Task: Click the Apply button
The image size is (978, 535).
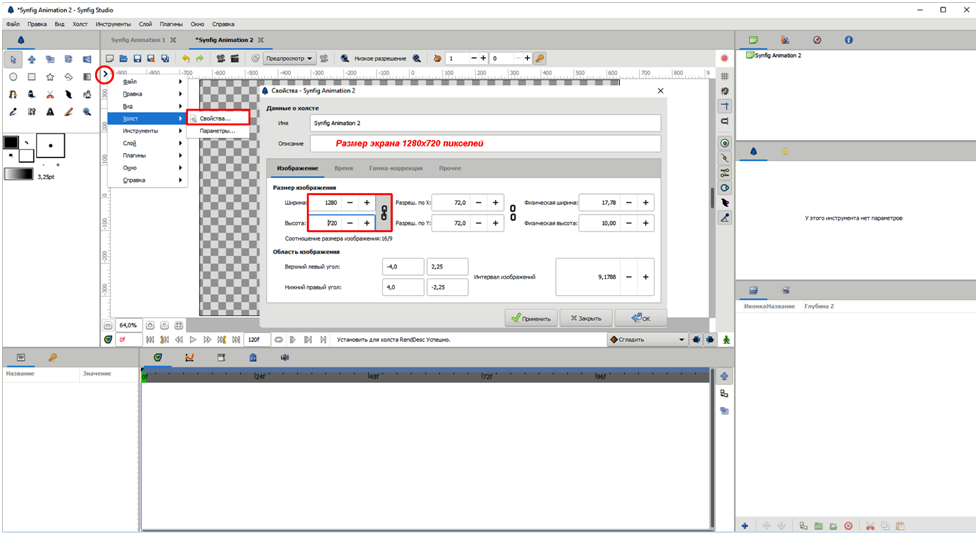Action: [x=531, y=318]
